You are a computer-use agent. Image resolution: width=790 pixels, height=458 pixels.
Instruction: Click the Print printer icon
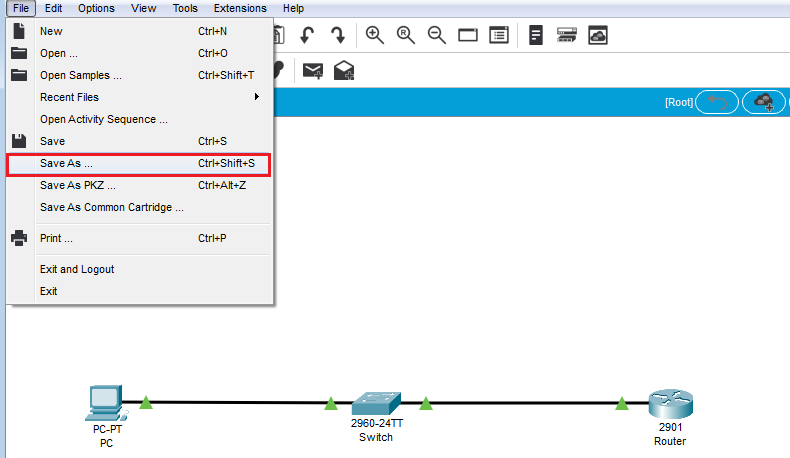pyautogui.click(x=19, y=238)
